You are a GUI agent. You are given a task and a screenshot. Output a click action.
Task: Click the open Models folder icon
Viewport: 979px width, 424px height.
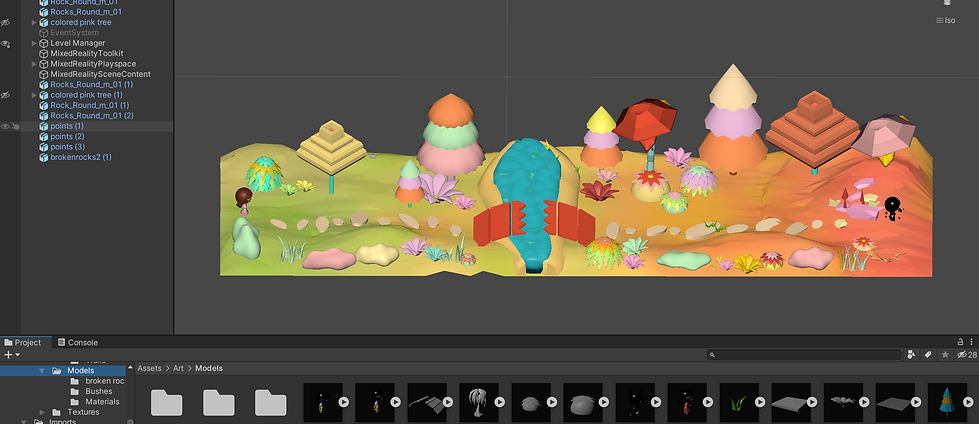pos(56,370)
